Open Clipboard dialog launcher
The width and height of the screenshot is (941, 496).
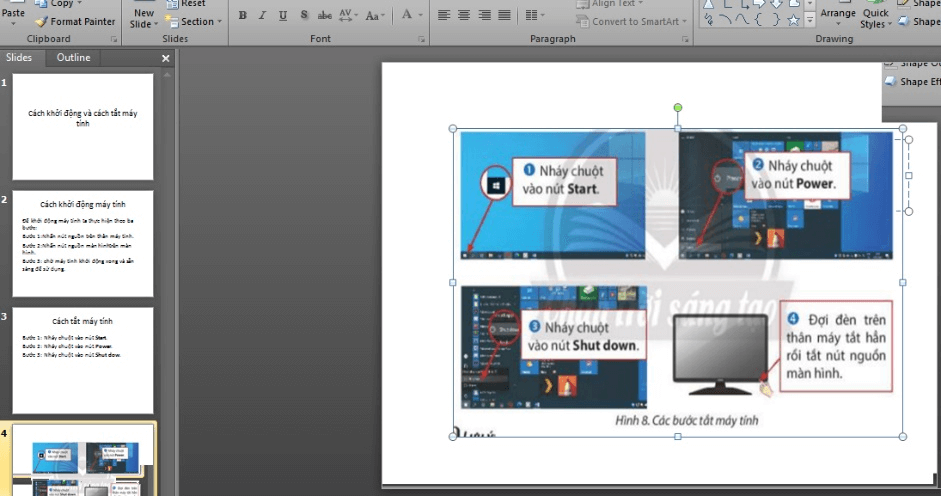[114, 40]
